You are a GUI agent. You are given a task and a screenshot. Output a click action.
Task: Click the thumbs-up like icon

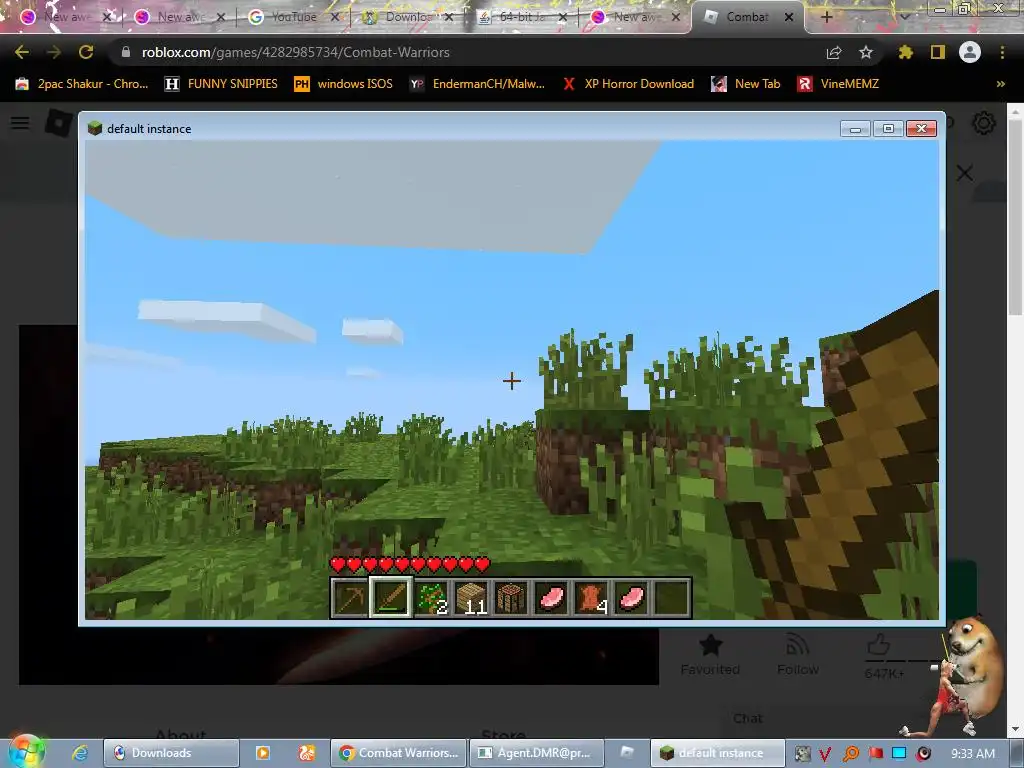coord(879,646)
